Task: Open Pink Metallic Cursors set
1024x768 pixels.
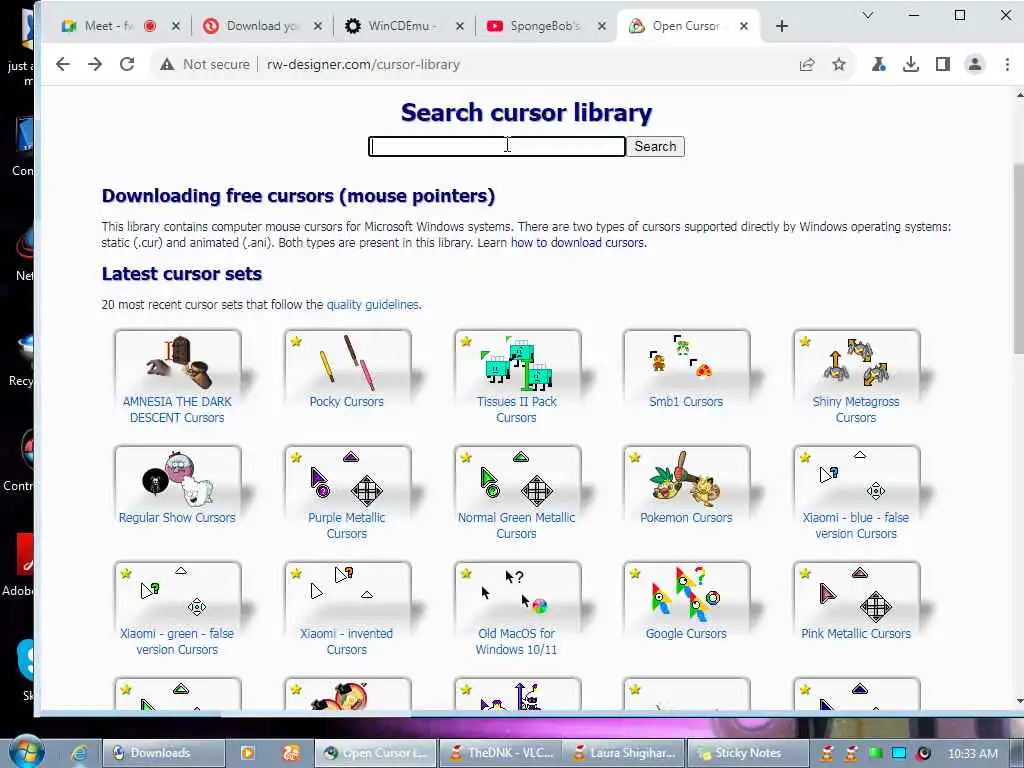Action: pos(856,633)
